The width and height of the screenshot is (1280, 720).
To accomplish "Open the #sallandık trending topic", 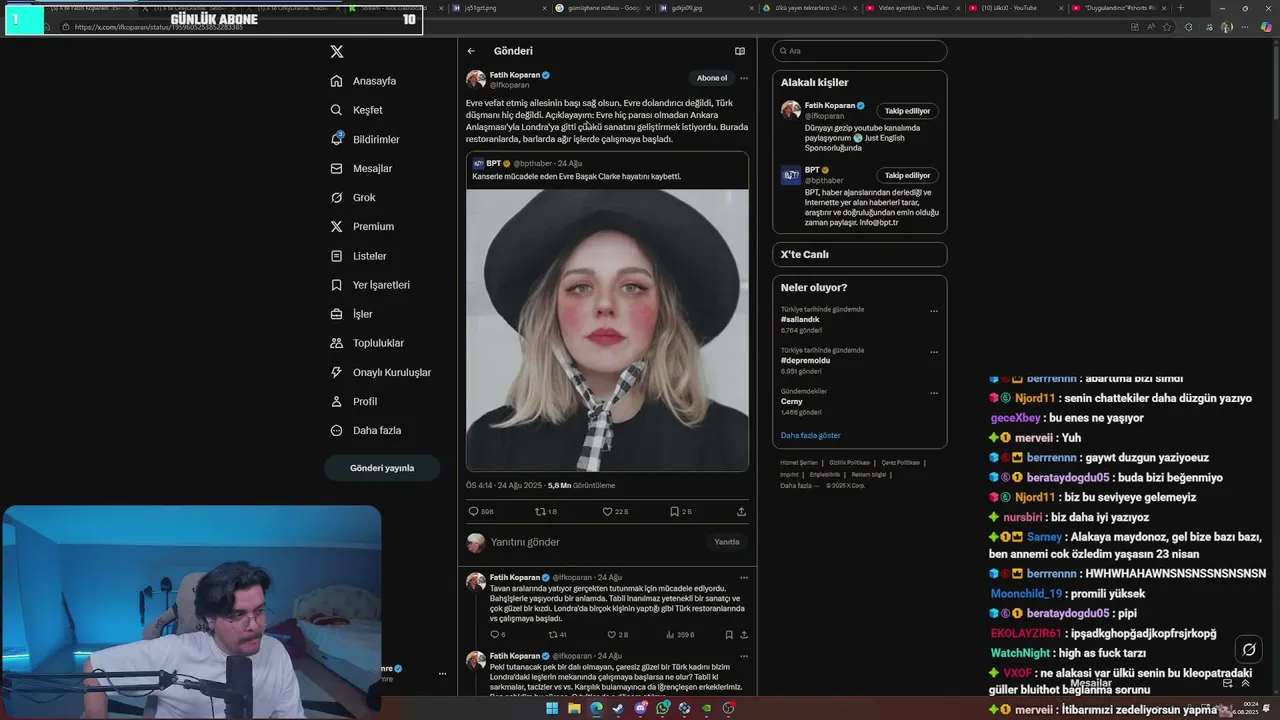I will tap(800, 319).
